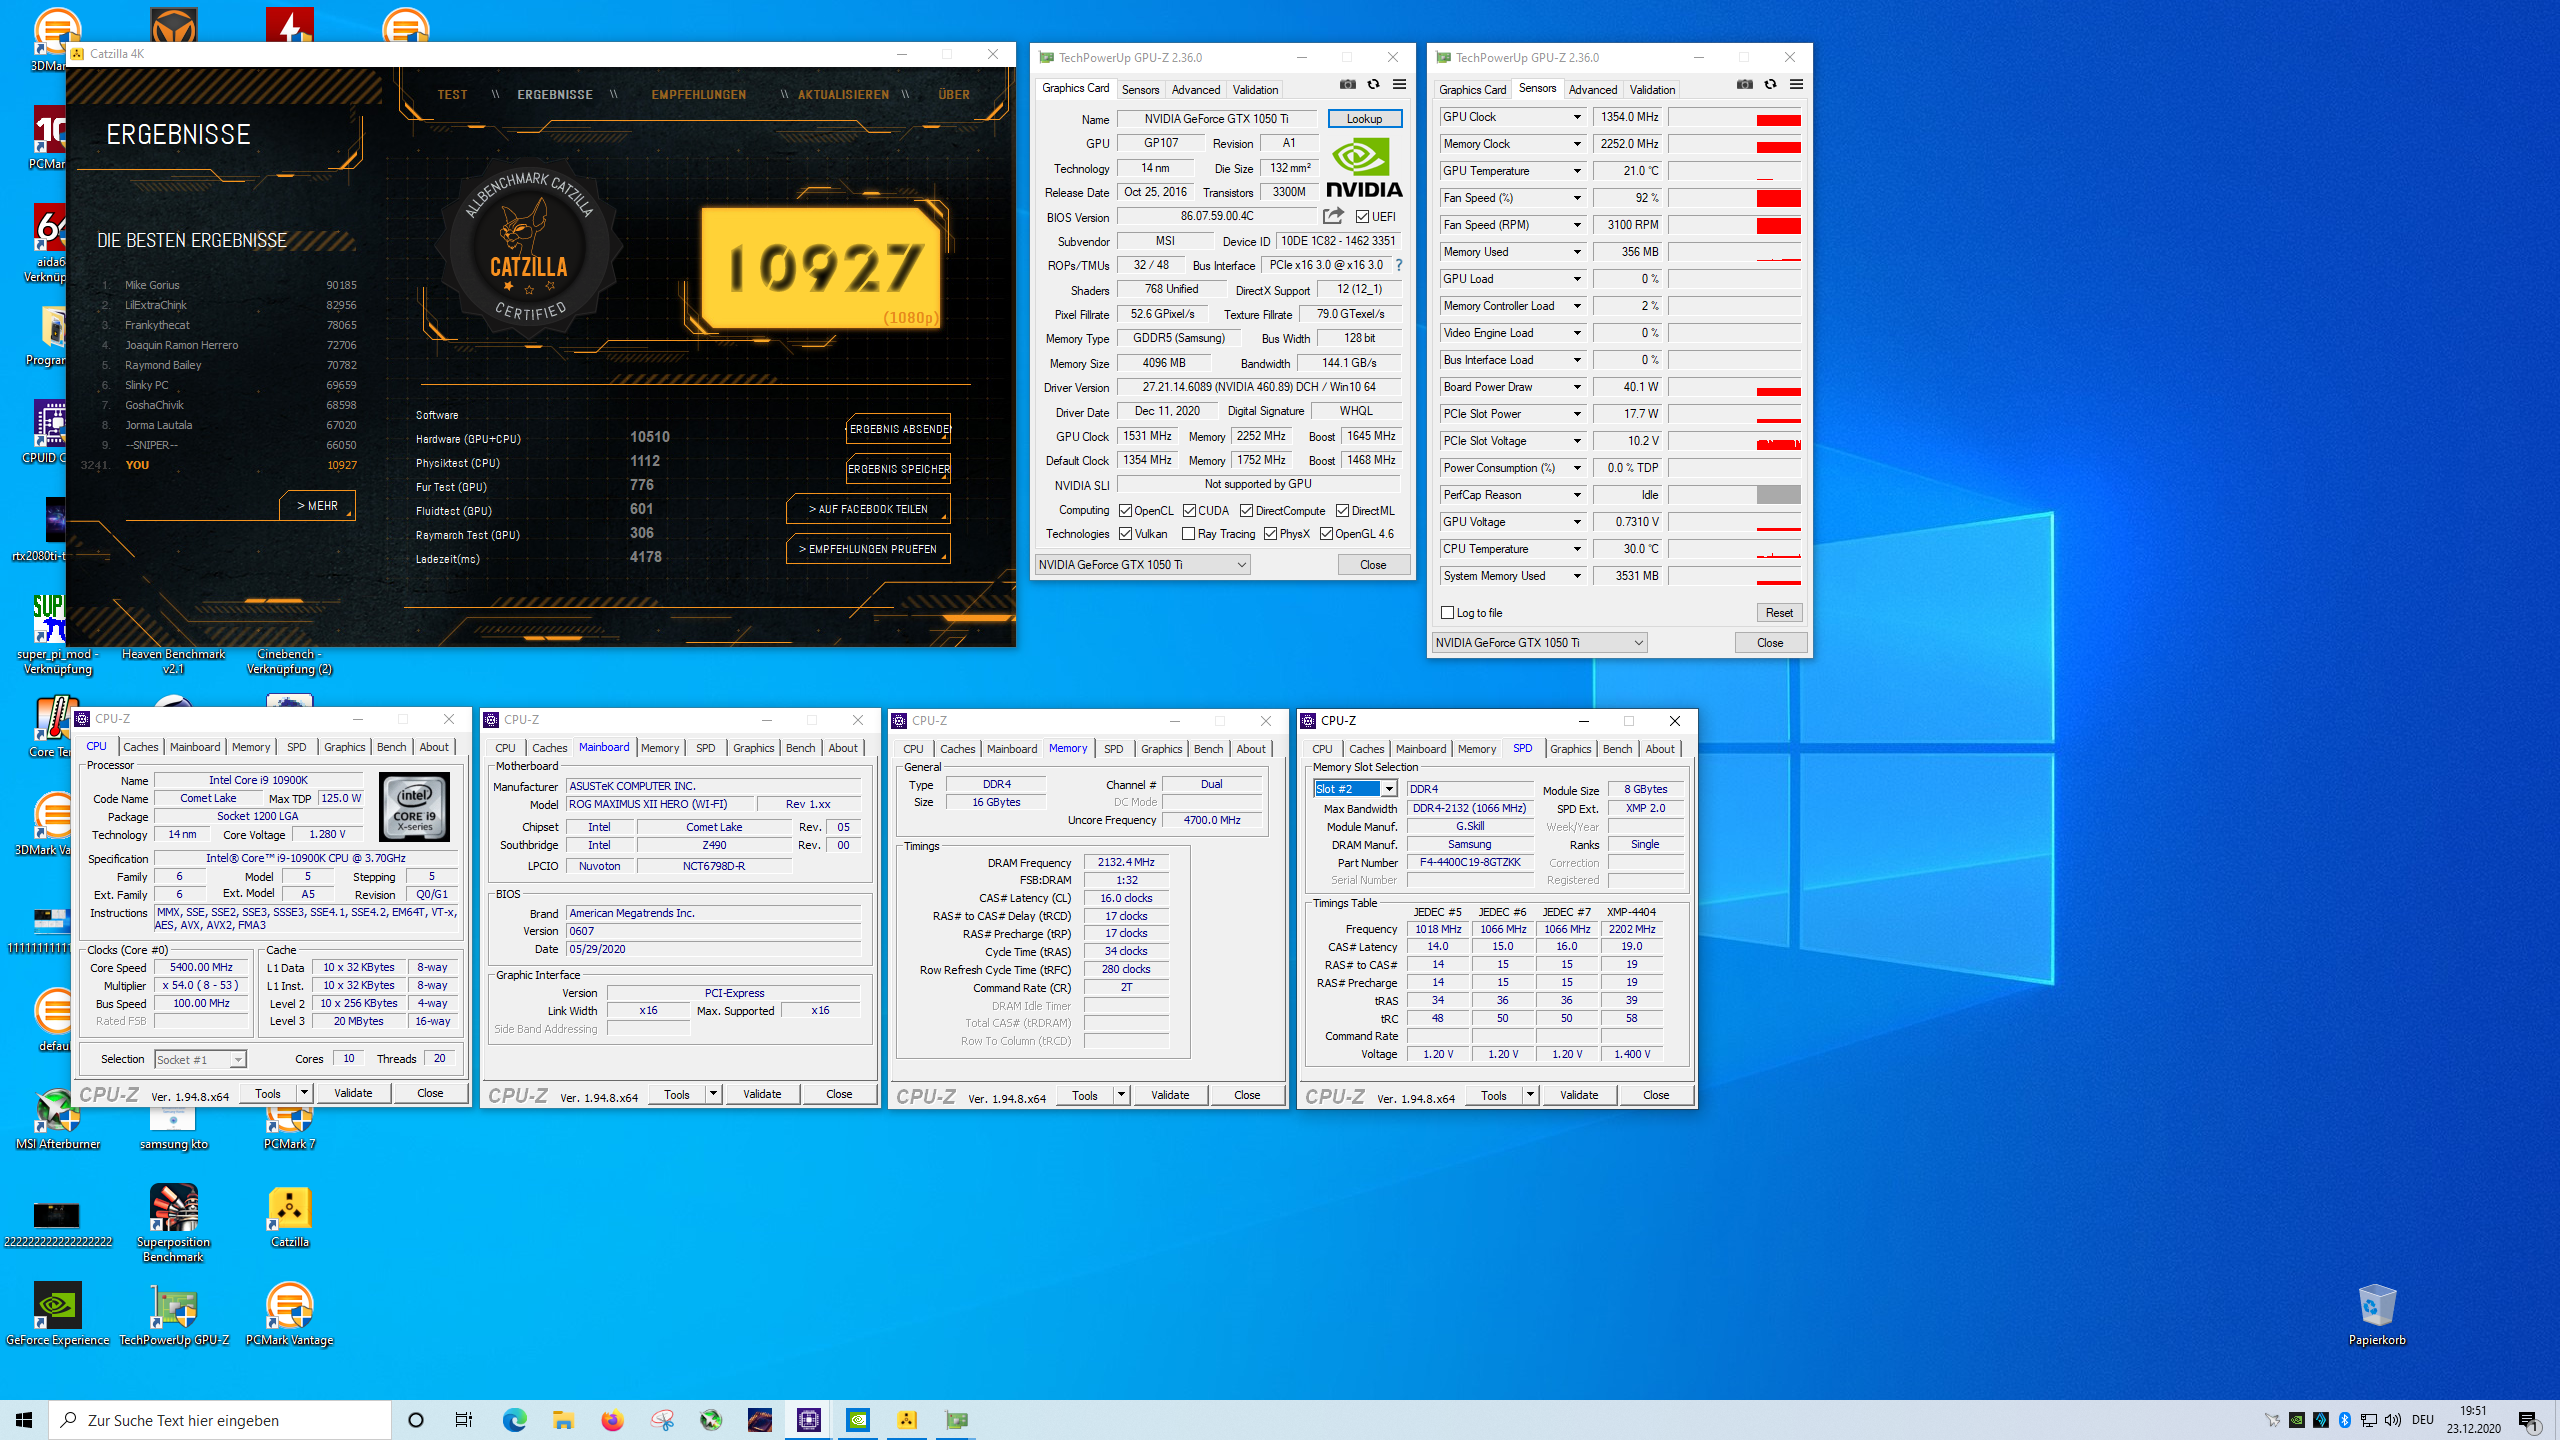This screenshot has width=2560, height=1440.
Task: Click the GPU Temperature sensor graph
Action: pos(1735,171)
